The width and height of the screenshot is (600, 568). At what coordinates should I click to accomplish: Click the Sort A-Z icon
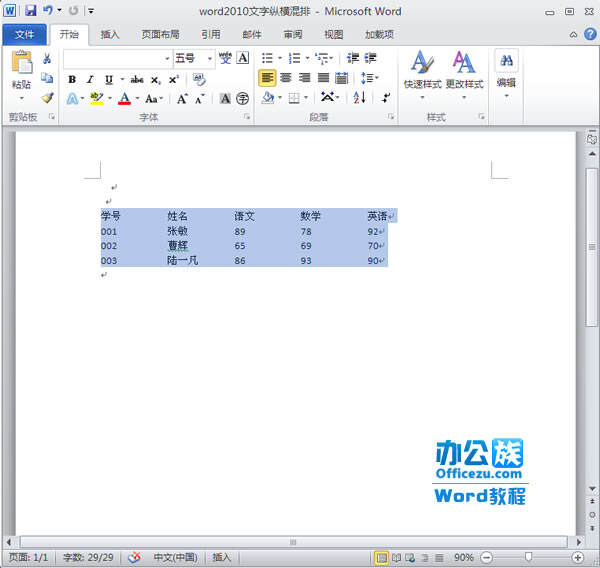[359, 98]
